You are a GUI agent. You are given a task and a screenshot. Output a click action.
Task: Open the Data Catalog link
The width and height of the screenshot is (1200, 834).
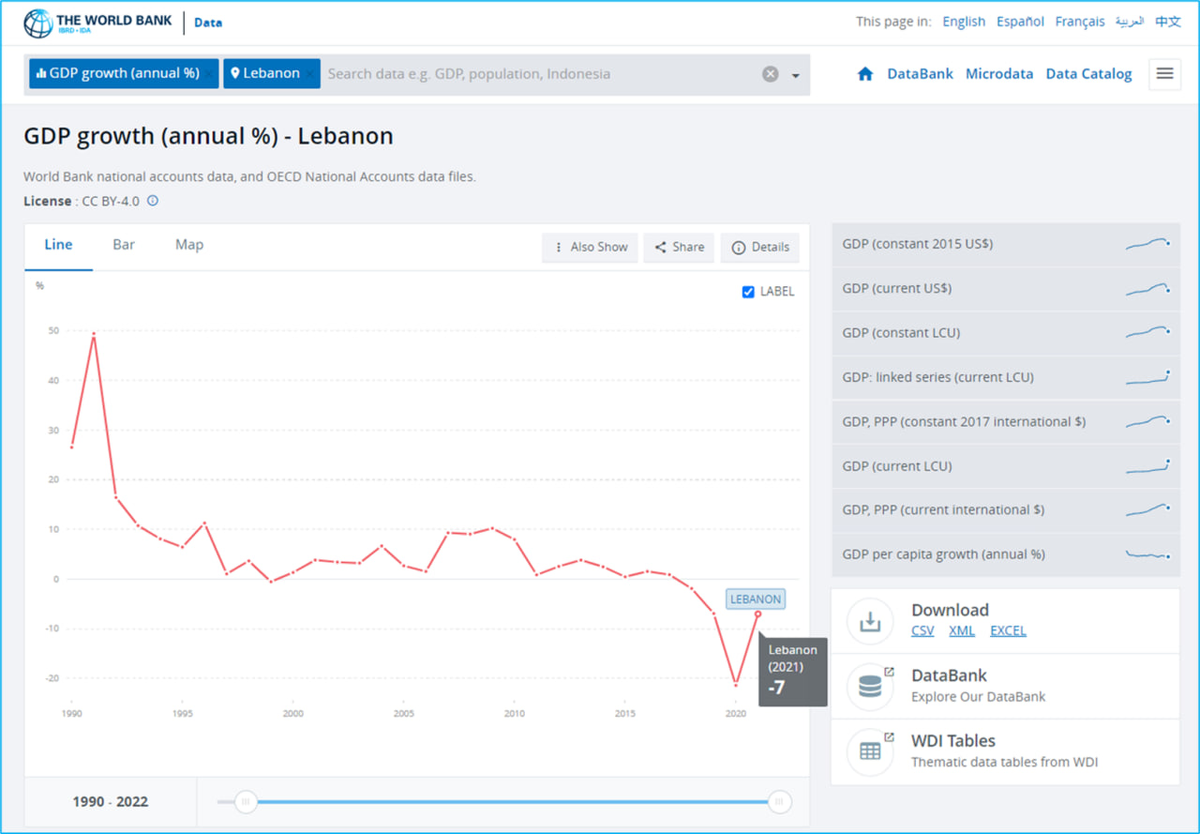pos(1089,74)
